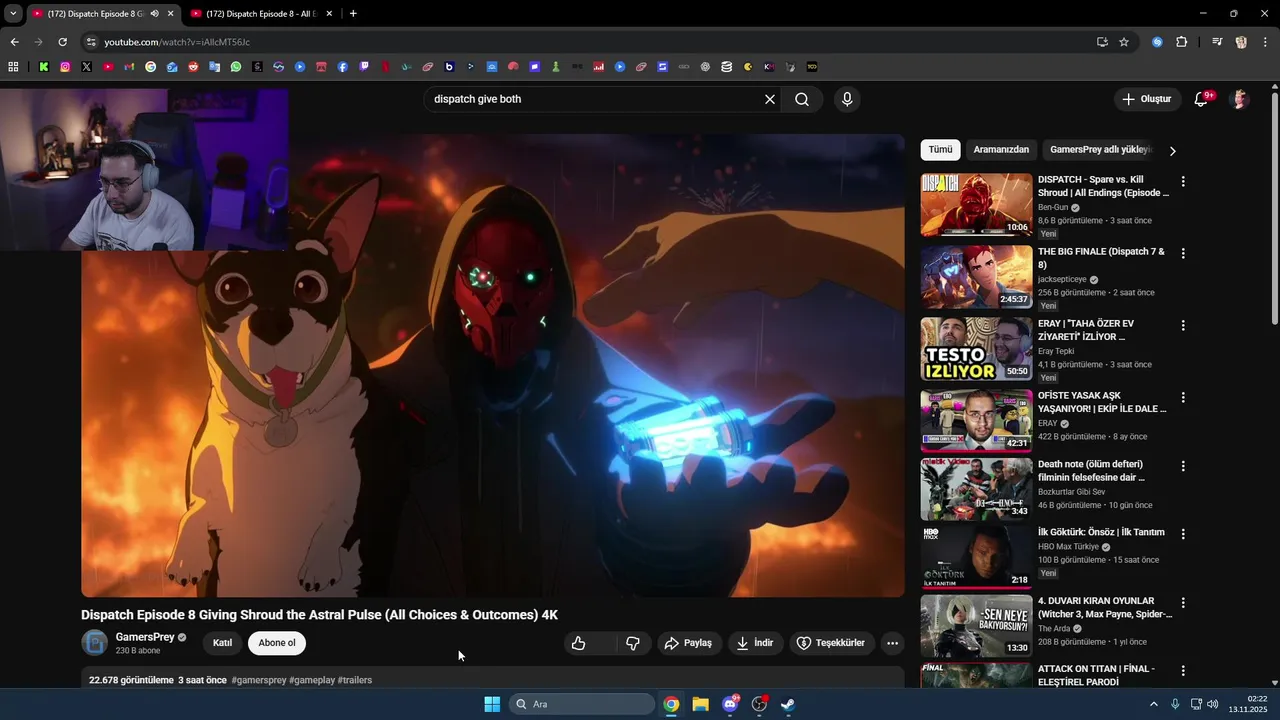
Task: Open Discord from the Windows taskbar
Action: [730, 704]
